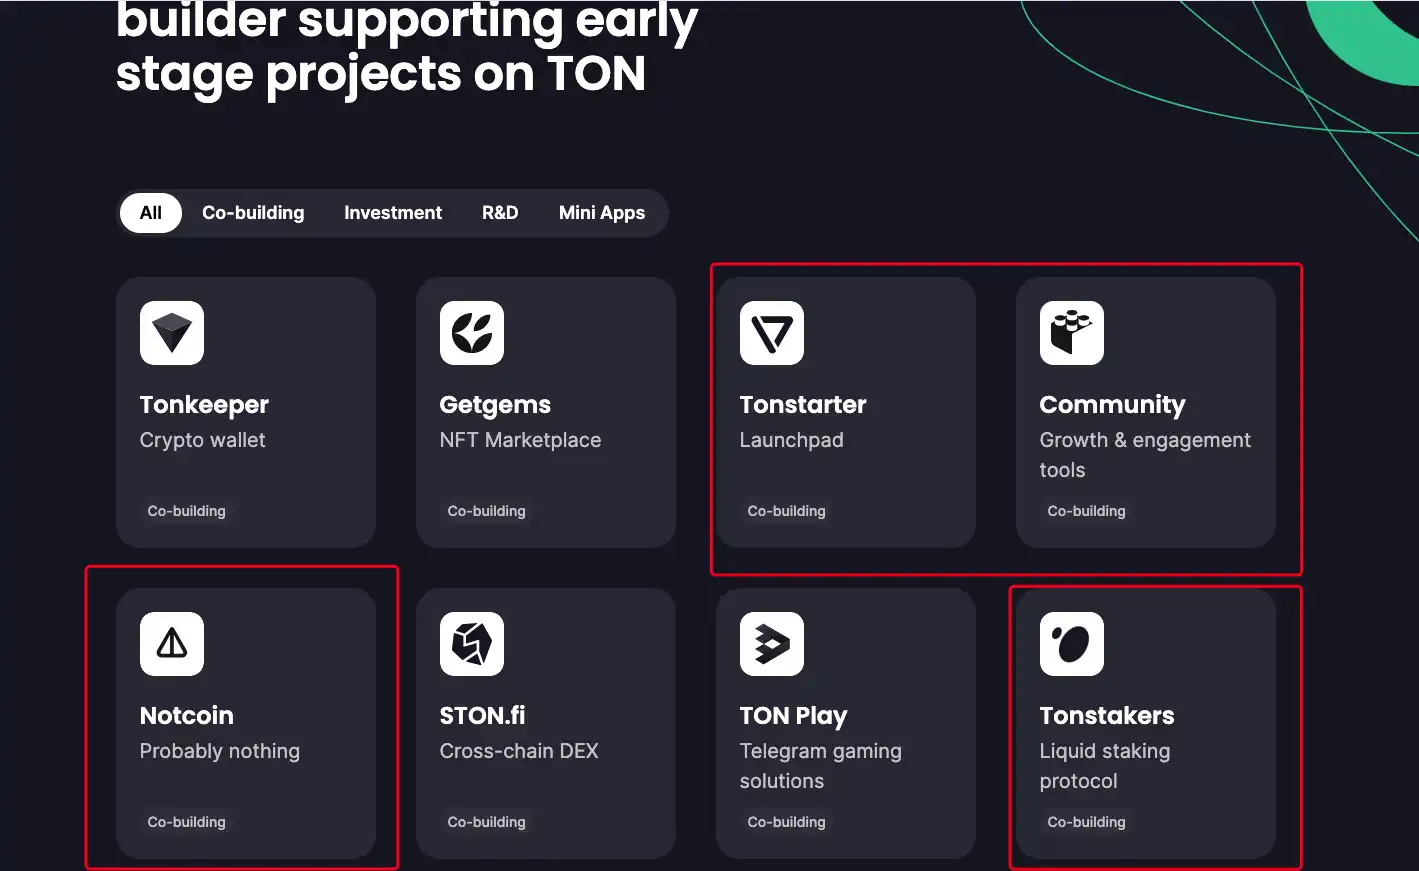The image size is (1419, 871).
Task: Click the Tonstarter triangle logo icon
Action: coord(772,333)
